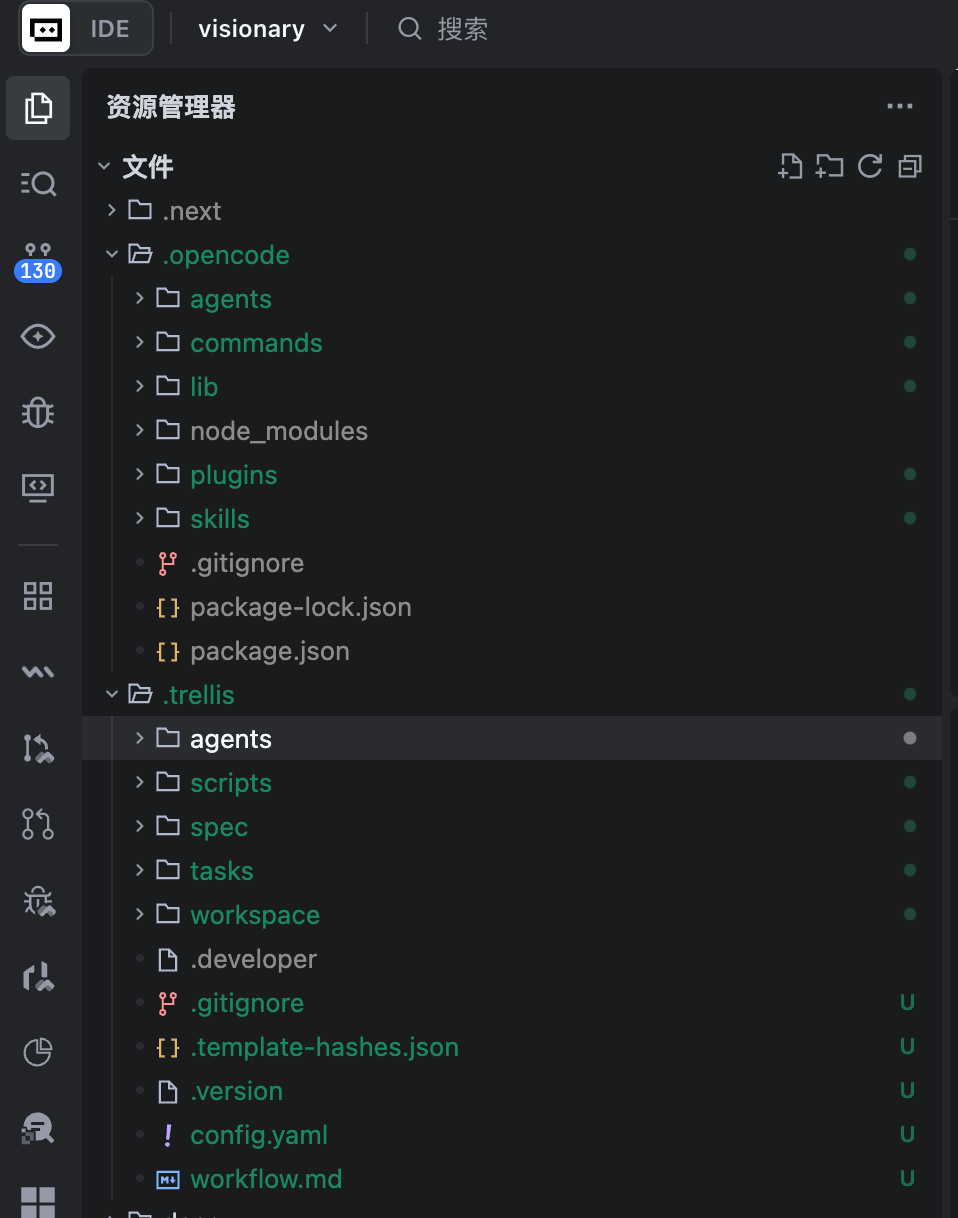Collapse all folders in explorer
This screenshot has height=1218, width=958.
[x=910, y=166]
